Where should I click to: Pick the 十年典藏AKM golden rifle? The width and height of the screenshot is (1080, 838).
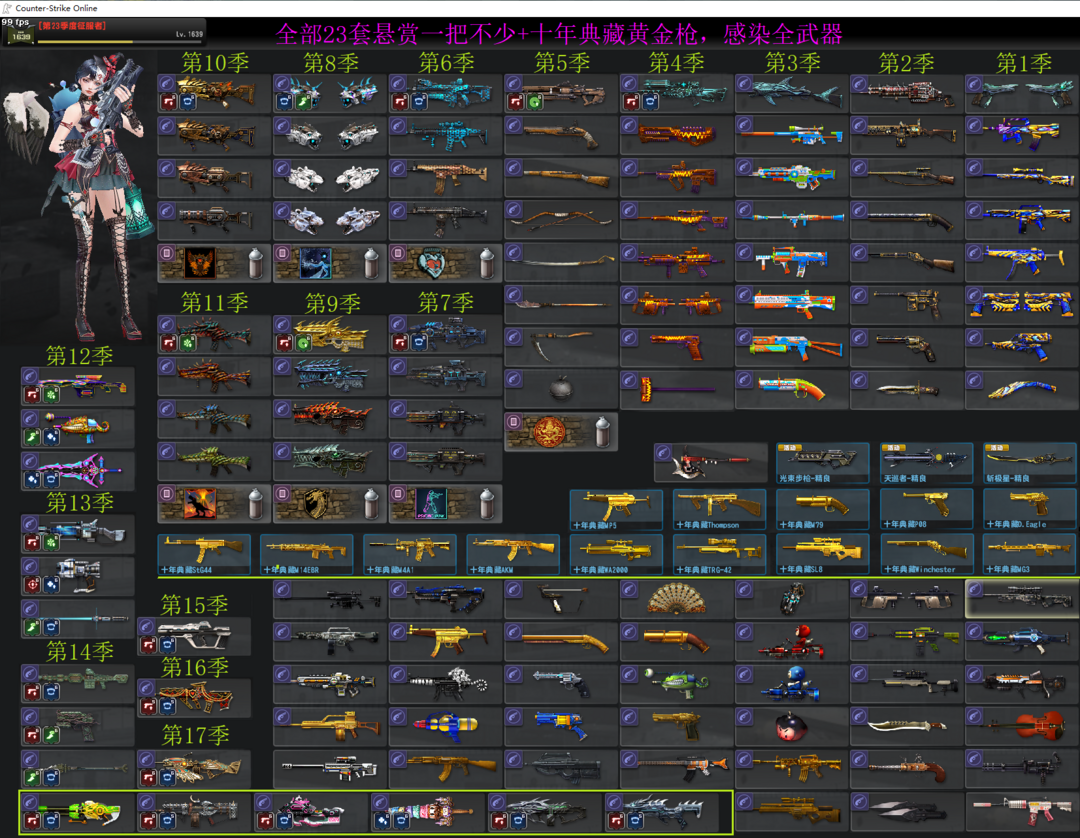(512, 551)
